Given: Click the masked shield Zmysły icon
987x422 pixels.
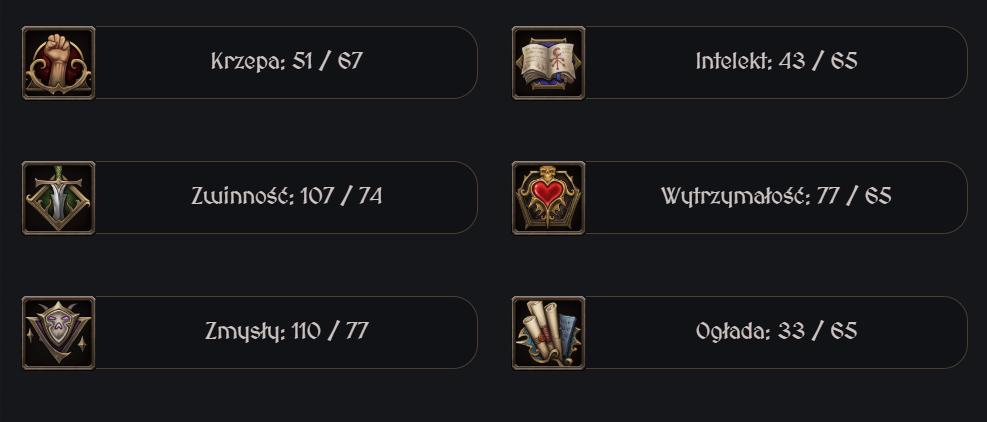Looking at the screenshot, I should pyautogui.click(x=59, y=333).
